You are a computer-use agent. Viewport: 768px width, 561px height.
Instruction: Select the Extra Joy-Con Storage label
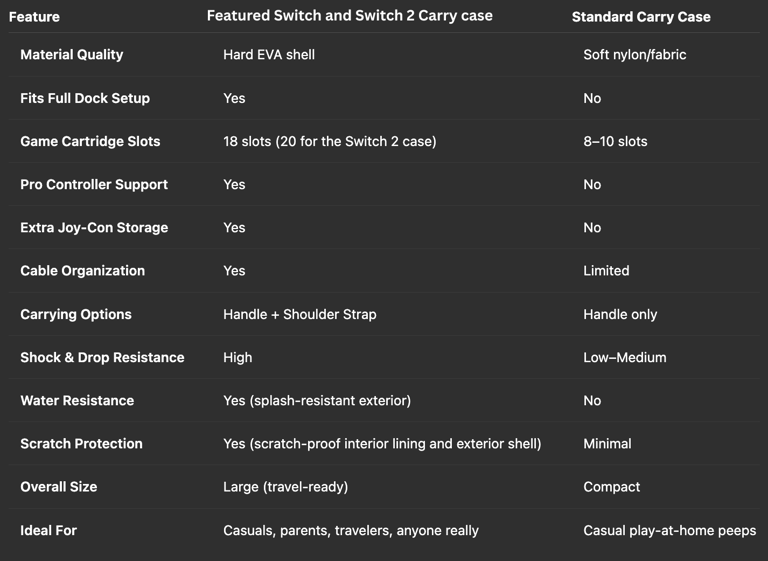pyautogui.click(x=94, y=228)
